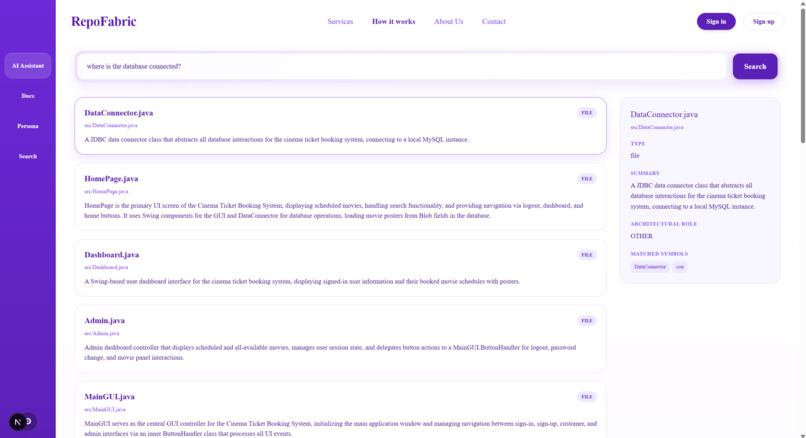Screen dimensions: 806x438
Task: Click the Sign in button
Action: click(716, 22)
